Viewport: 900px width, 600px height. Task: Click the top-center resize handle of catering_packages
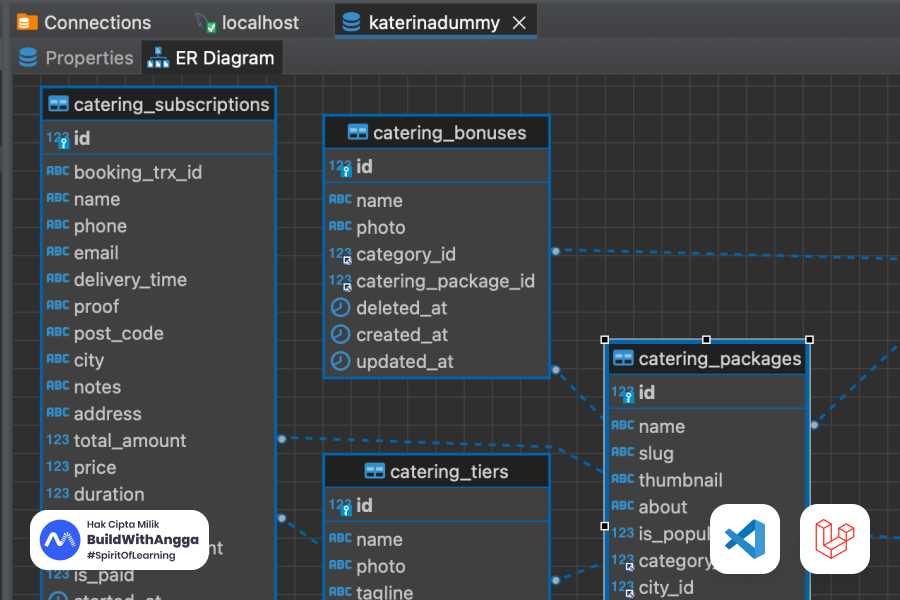tap(707, 340)
